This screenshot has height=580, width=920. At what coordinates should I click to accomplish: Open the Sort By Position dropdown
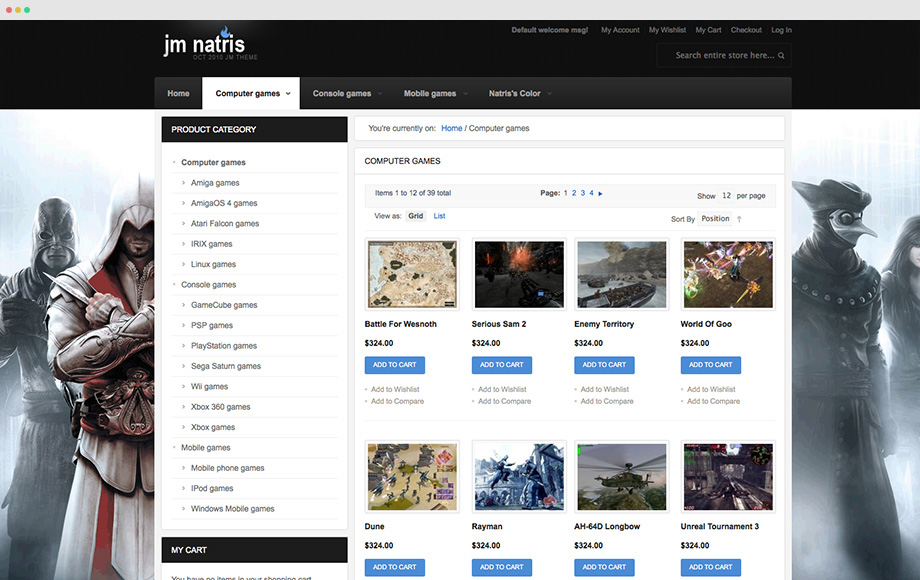(x=715, y=219)
